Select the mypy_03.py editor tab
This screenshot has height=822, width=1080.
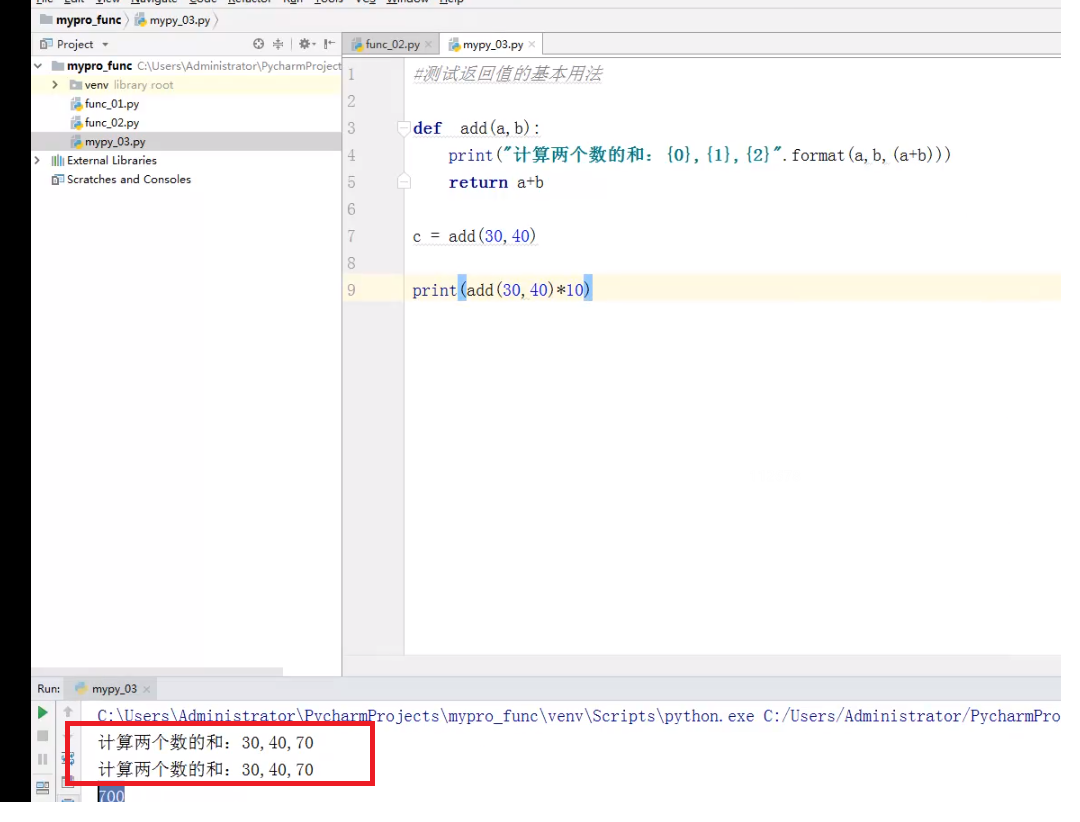tap(492, 45)
